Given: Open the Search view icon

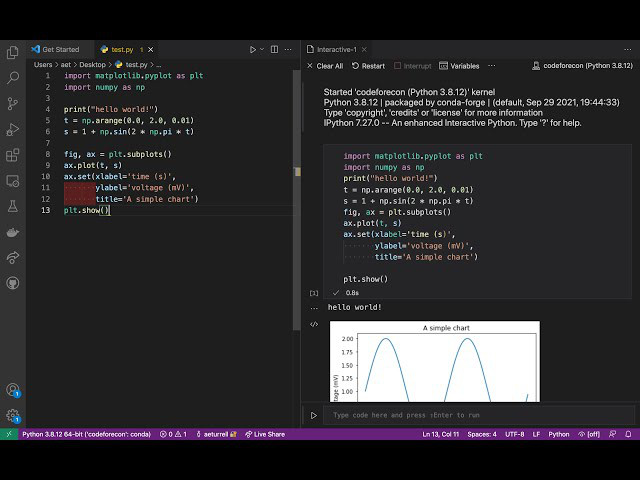Looking at the screenshot, I should pos(13,77).
